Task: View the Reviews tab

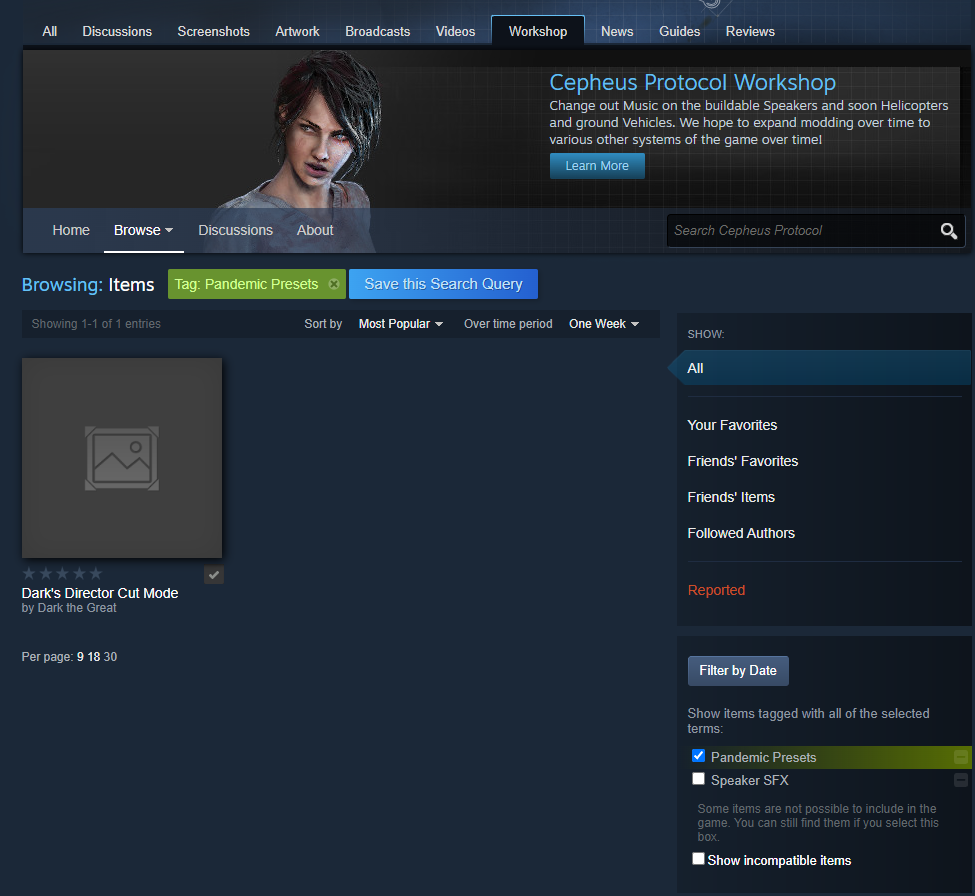Action: click(x=750, y=31)
